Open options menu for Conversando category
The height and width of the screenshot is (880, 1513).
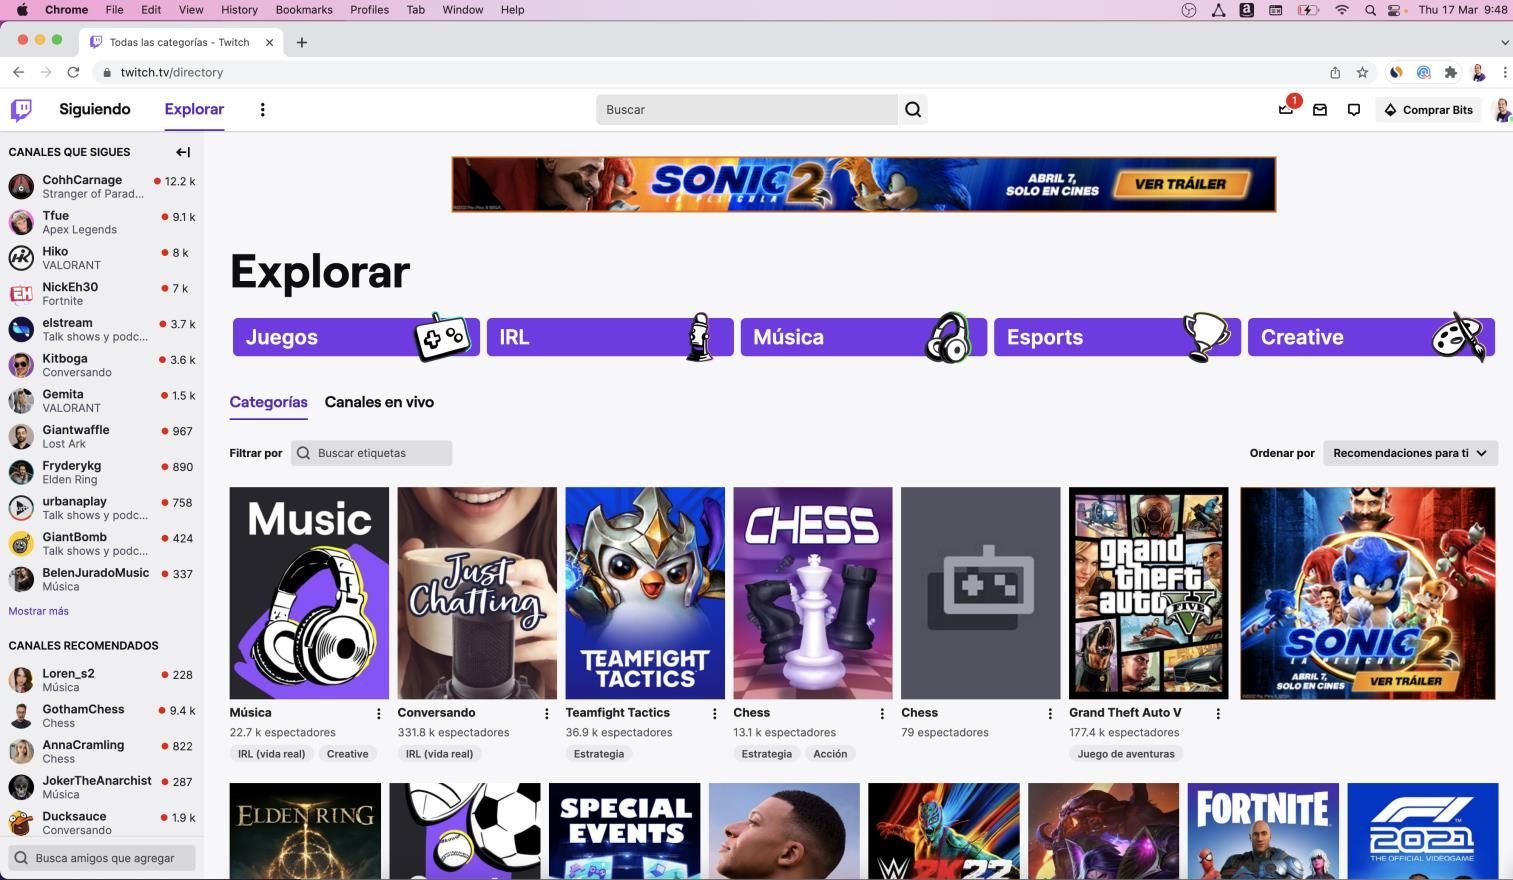546,713
